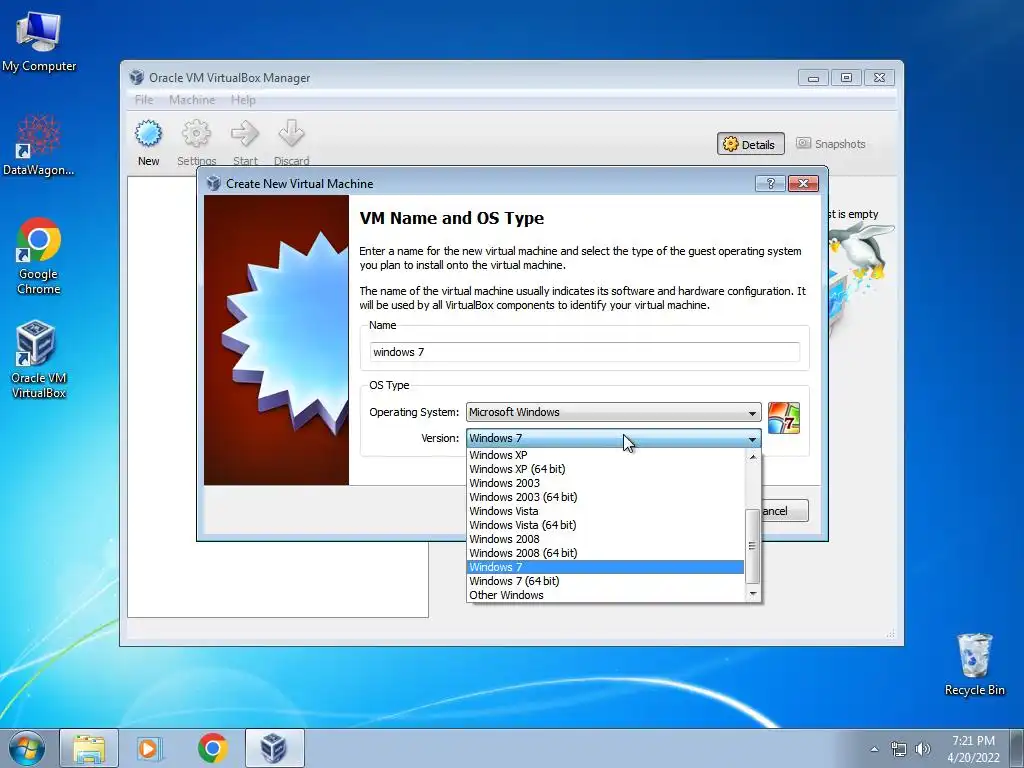Image resolution: width=1024 pixels, height=768 pixels.
Task: Close the Create New Virtual Machine dialog
Action: [x=803, y=184]
